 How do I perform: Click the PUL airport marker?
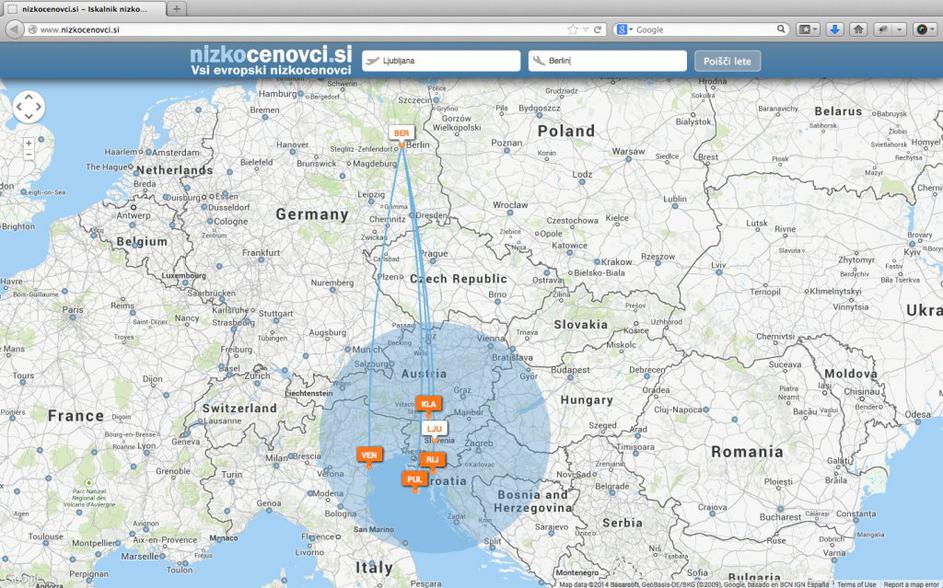tap(414, 479)
